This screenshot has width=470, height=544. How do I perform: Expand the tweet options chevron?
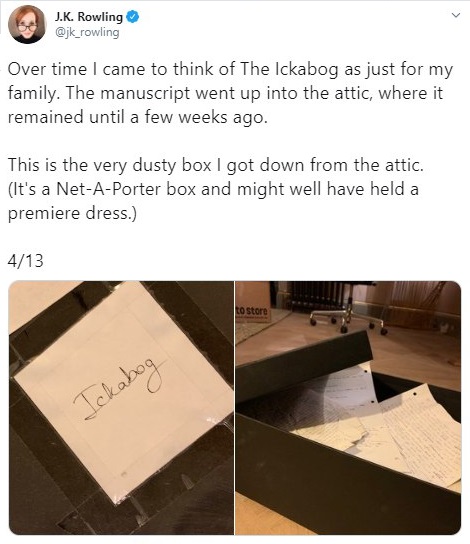click(456, 15)
